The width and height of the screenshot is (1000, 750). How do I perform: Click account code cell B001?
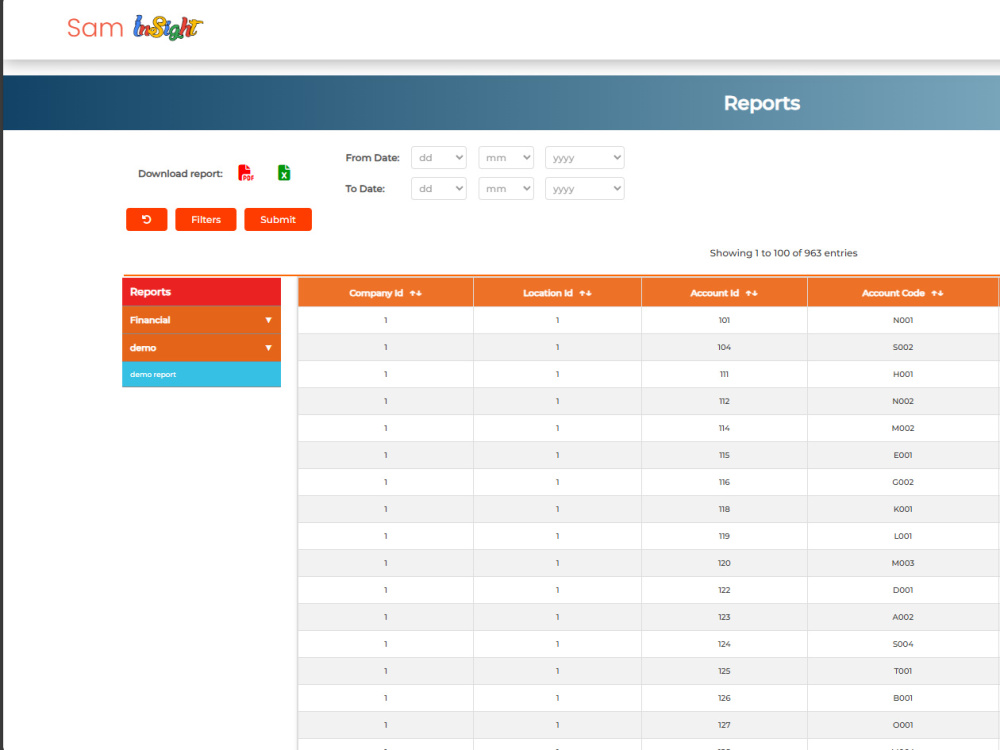[903, 698]
